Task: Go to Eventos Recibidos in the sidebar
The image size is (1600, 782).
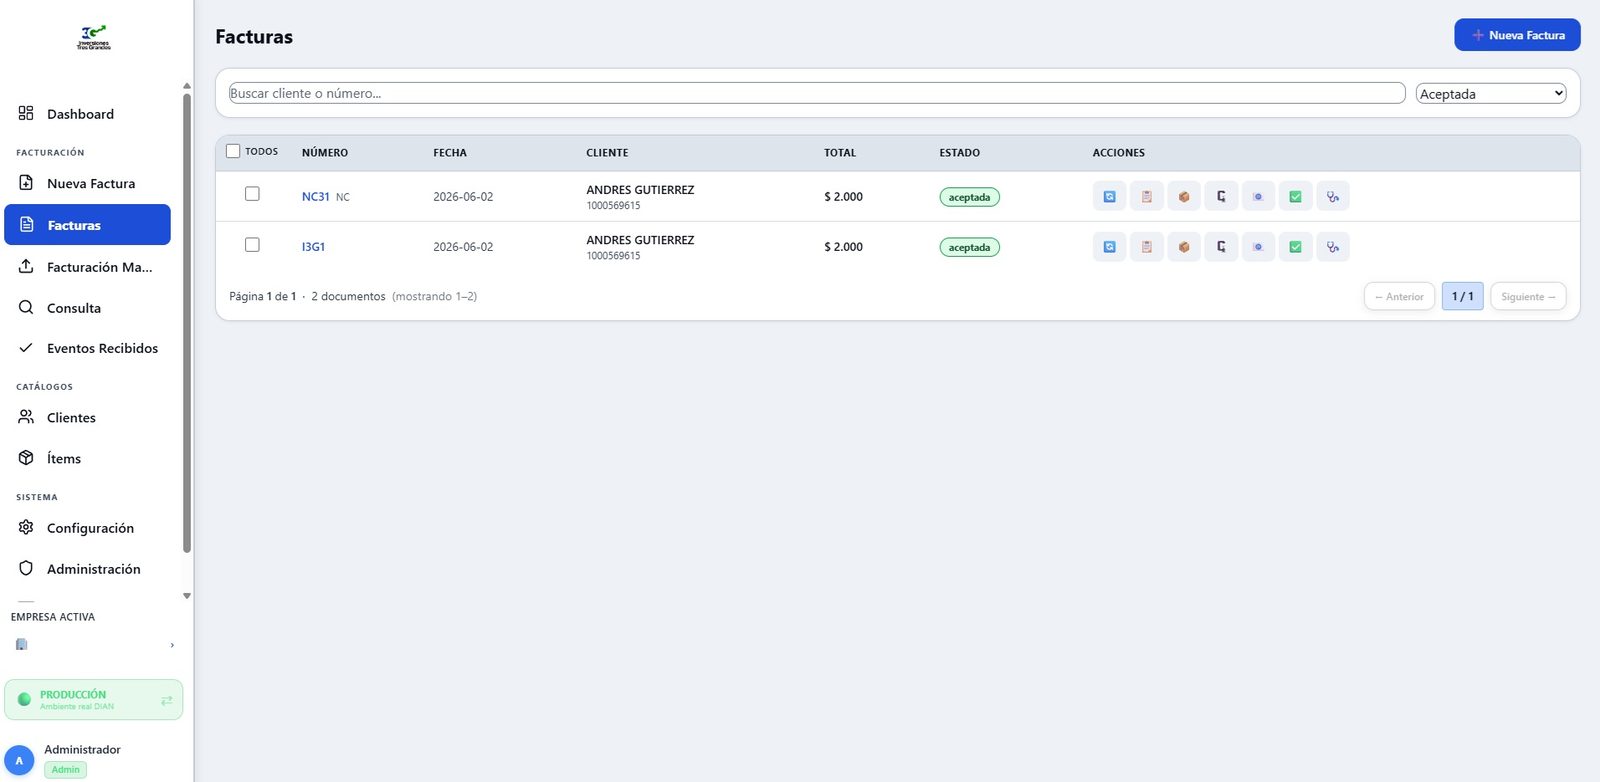Action: tap(87, 348)
